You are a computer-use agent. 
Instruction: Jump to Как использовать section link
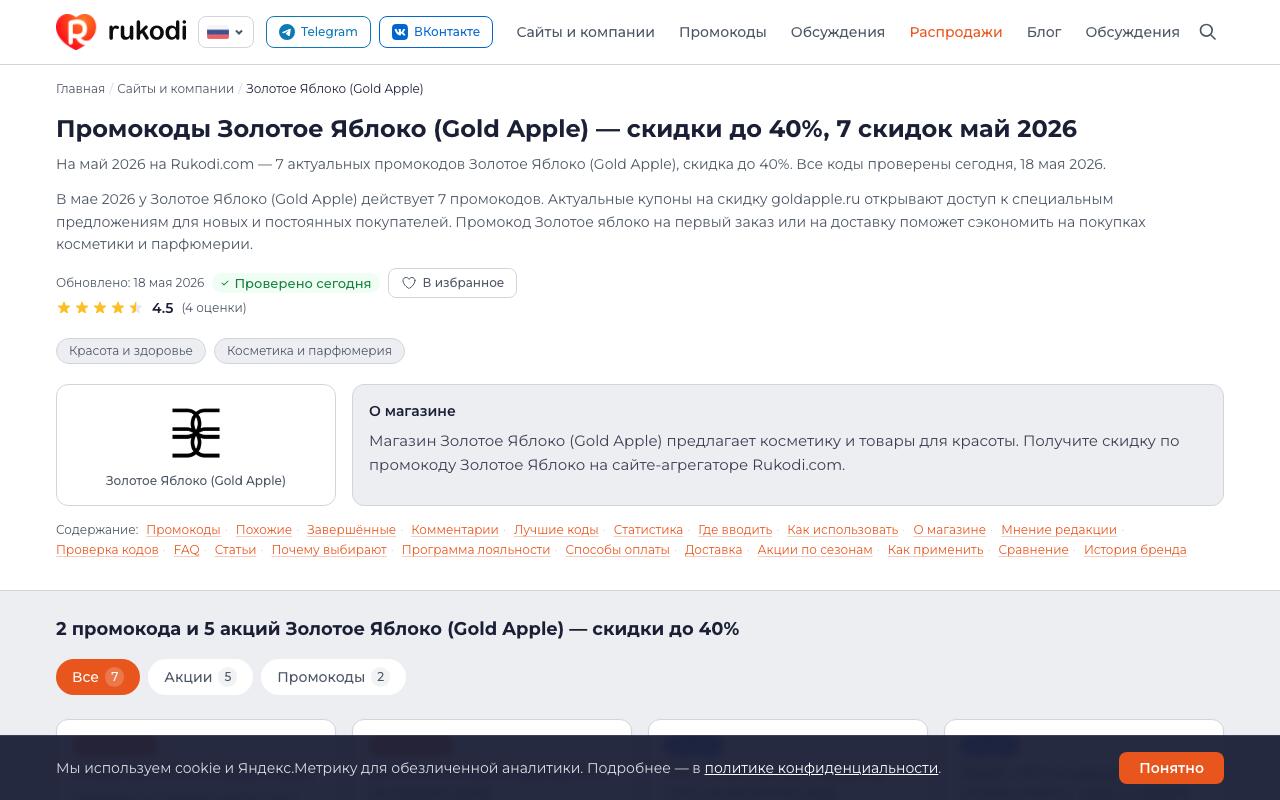pos(843,530)
